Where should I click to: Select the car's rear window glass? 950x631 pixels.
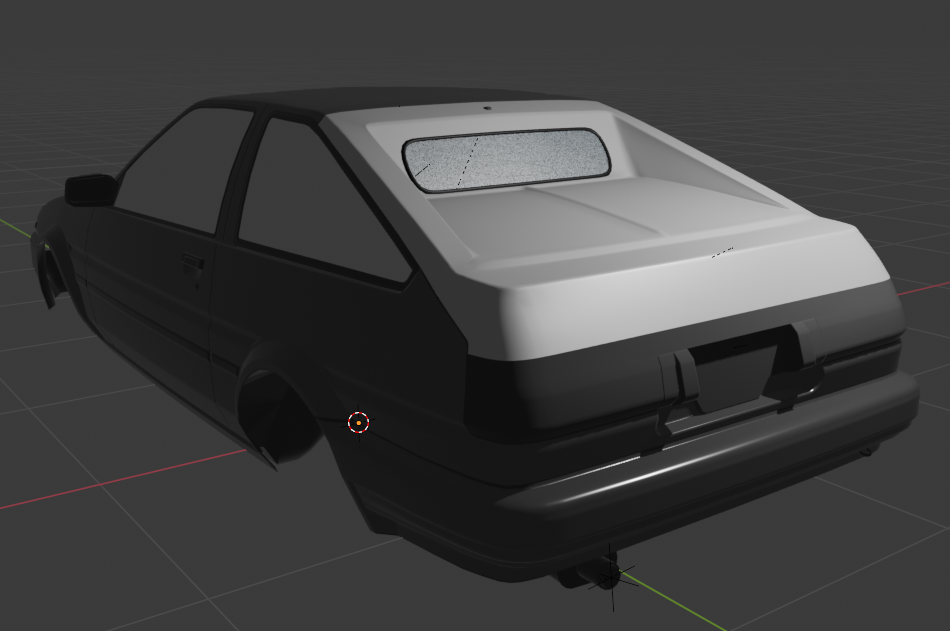pos(507,160)
